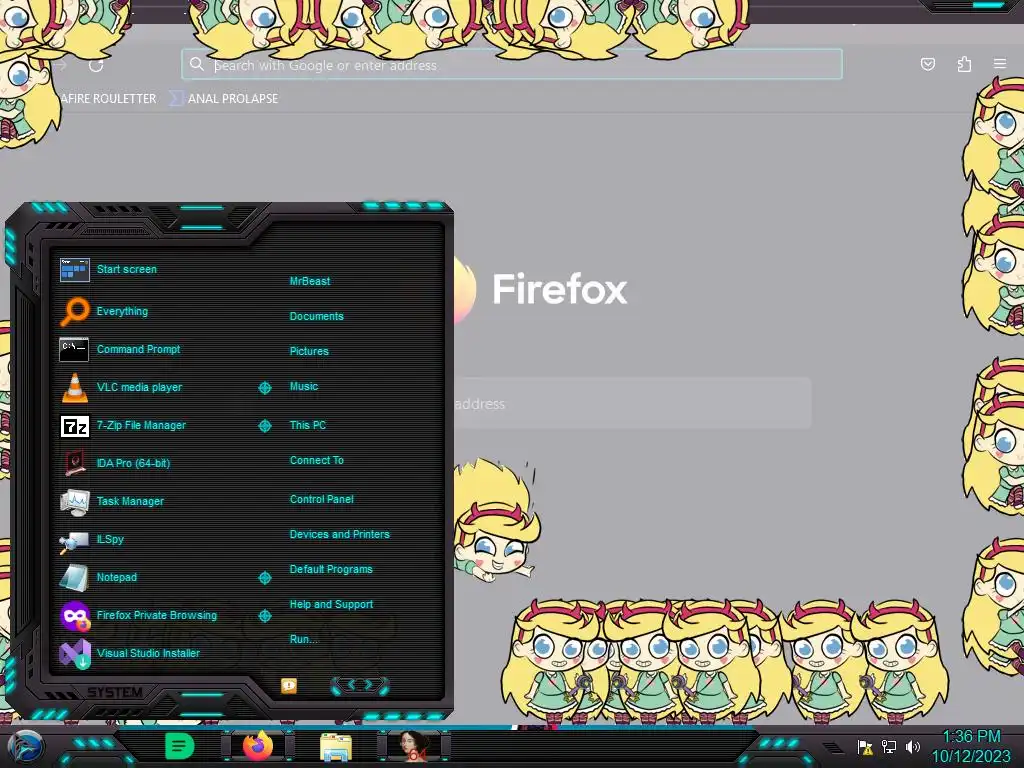This screenshot has height=768, width=1024.
Task: Reload the page in Firefox
Action: pyautogui.click(x=96, y=65)
